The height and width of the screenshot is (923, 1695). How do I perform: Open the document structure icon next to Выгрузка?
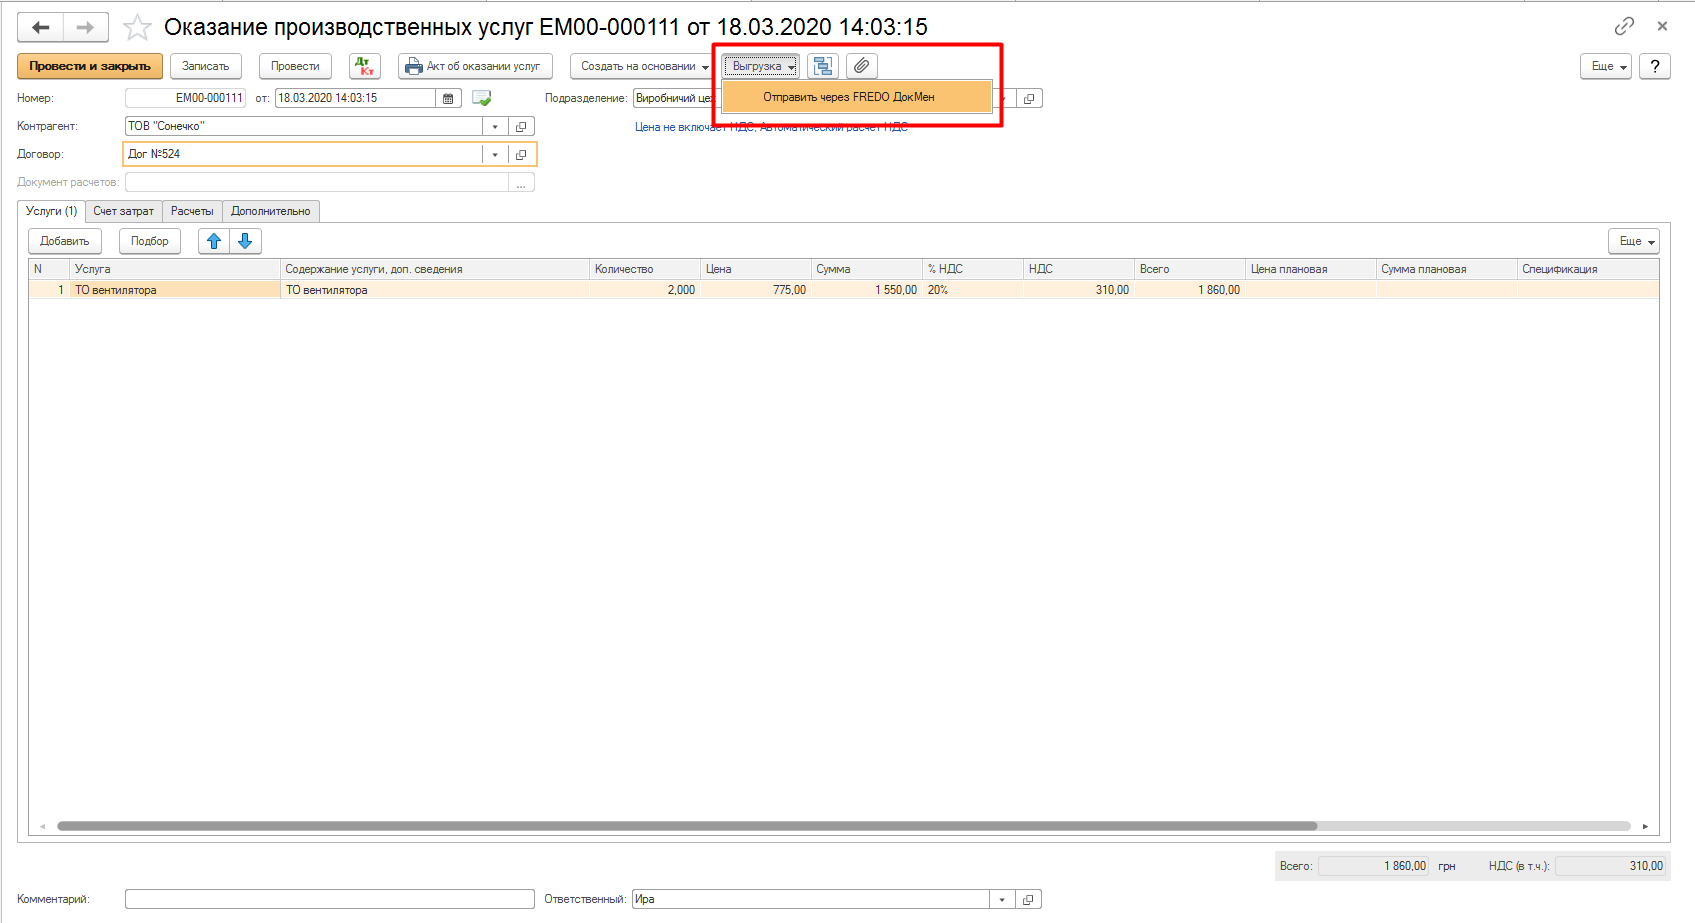tap(823, 66)
